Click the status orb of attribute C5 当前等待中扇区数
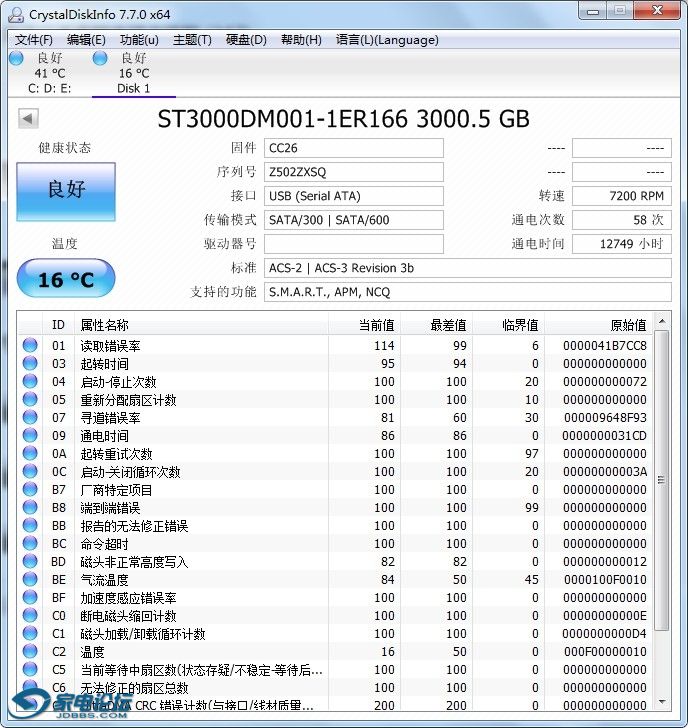This screenshot has height=728, width=688. (30, 669)
